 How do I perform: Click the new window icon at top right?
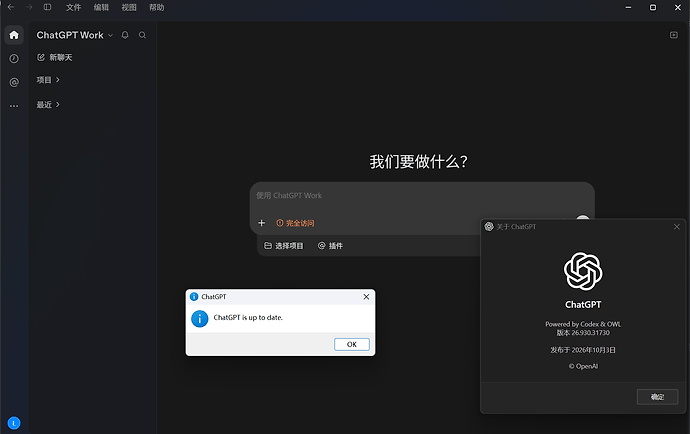point(674,35)
